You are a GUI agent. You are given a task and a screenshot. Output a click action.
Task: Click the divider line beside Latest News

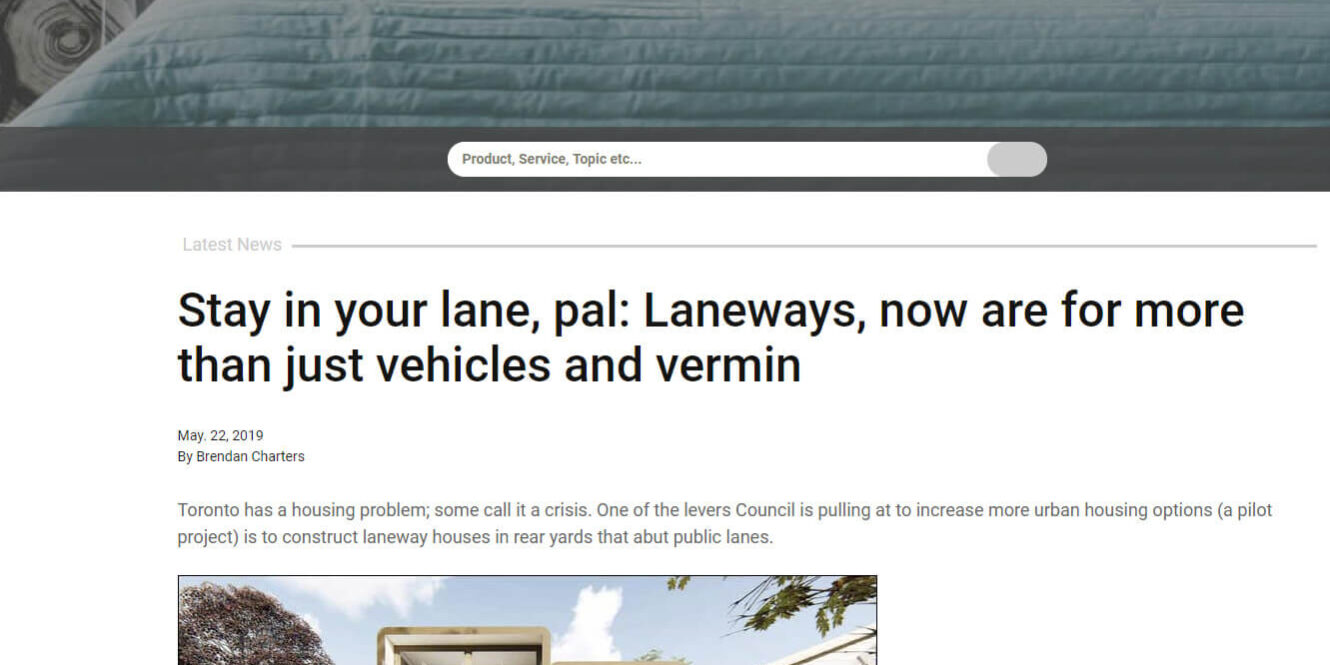(x=804, y=246)
